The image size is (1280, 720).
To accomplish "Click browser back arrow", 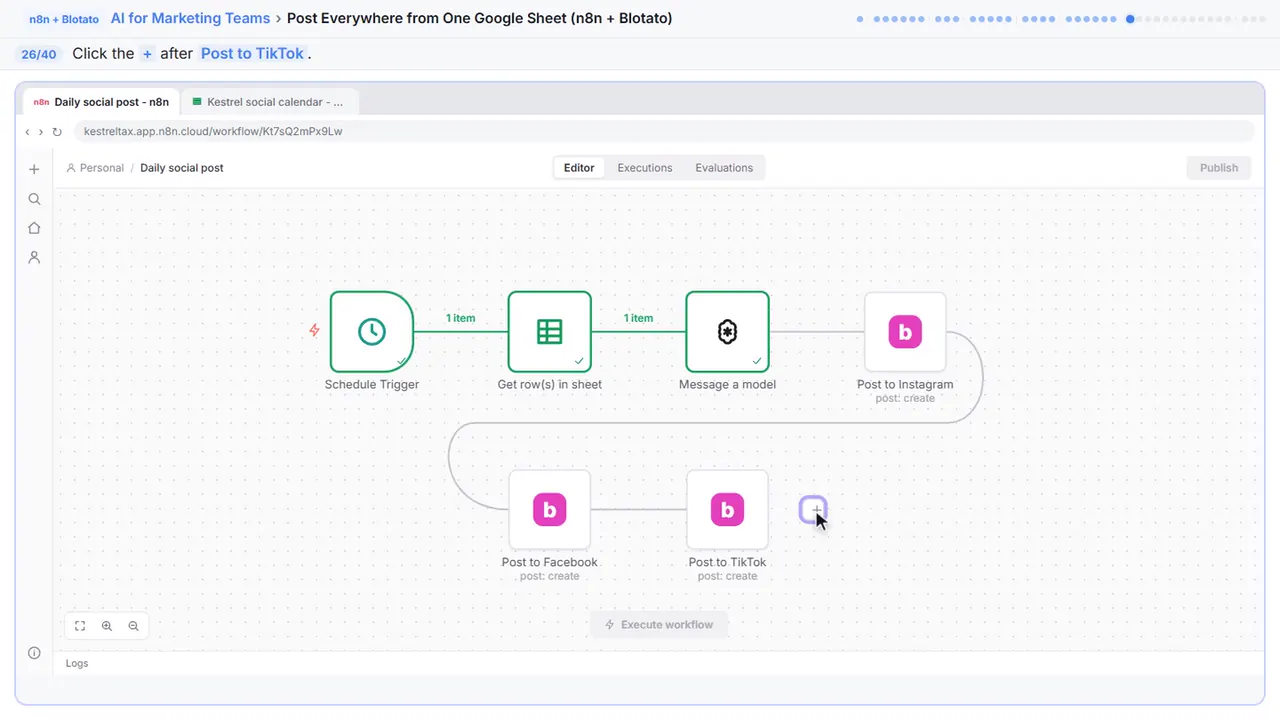I will (x=27, y=131).
